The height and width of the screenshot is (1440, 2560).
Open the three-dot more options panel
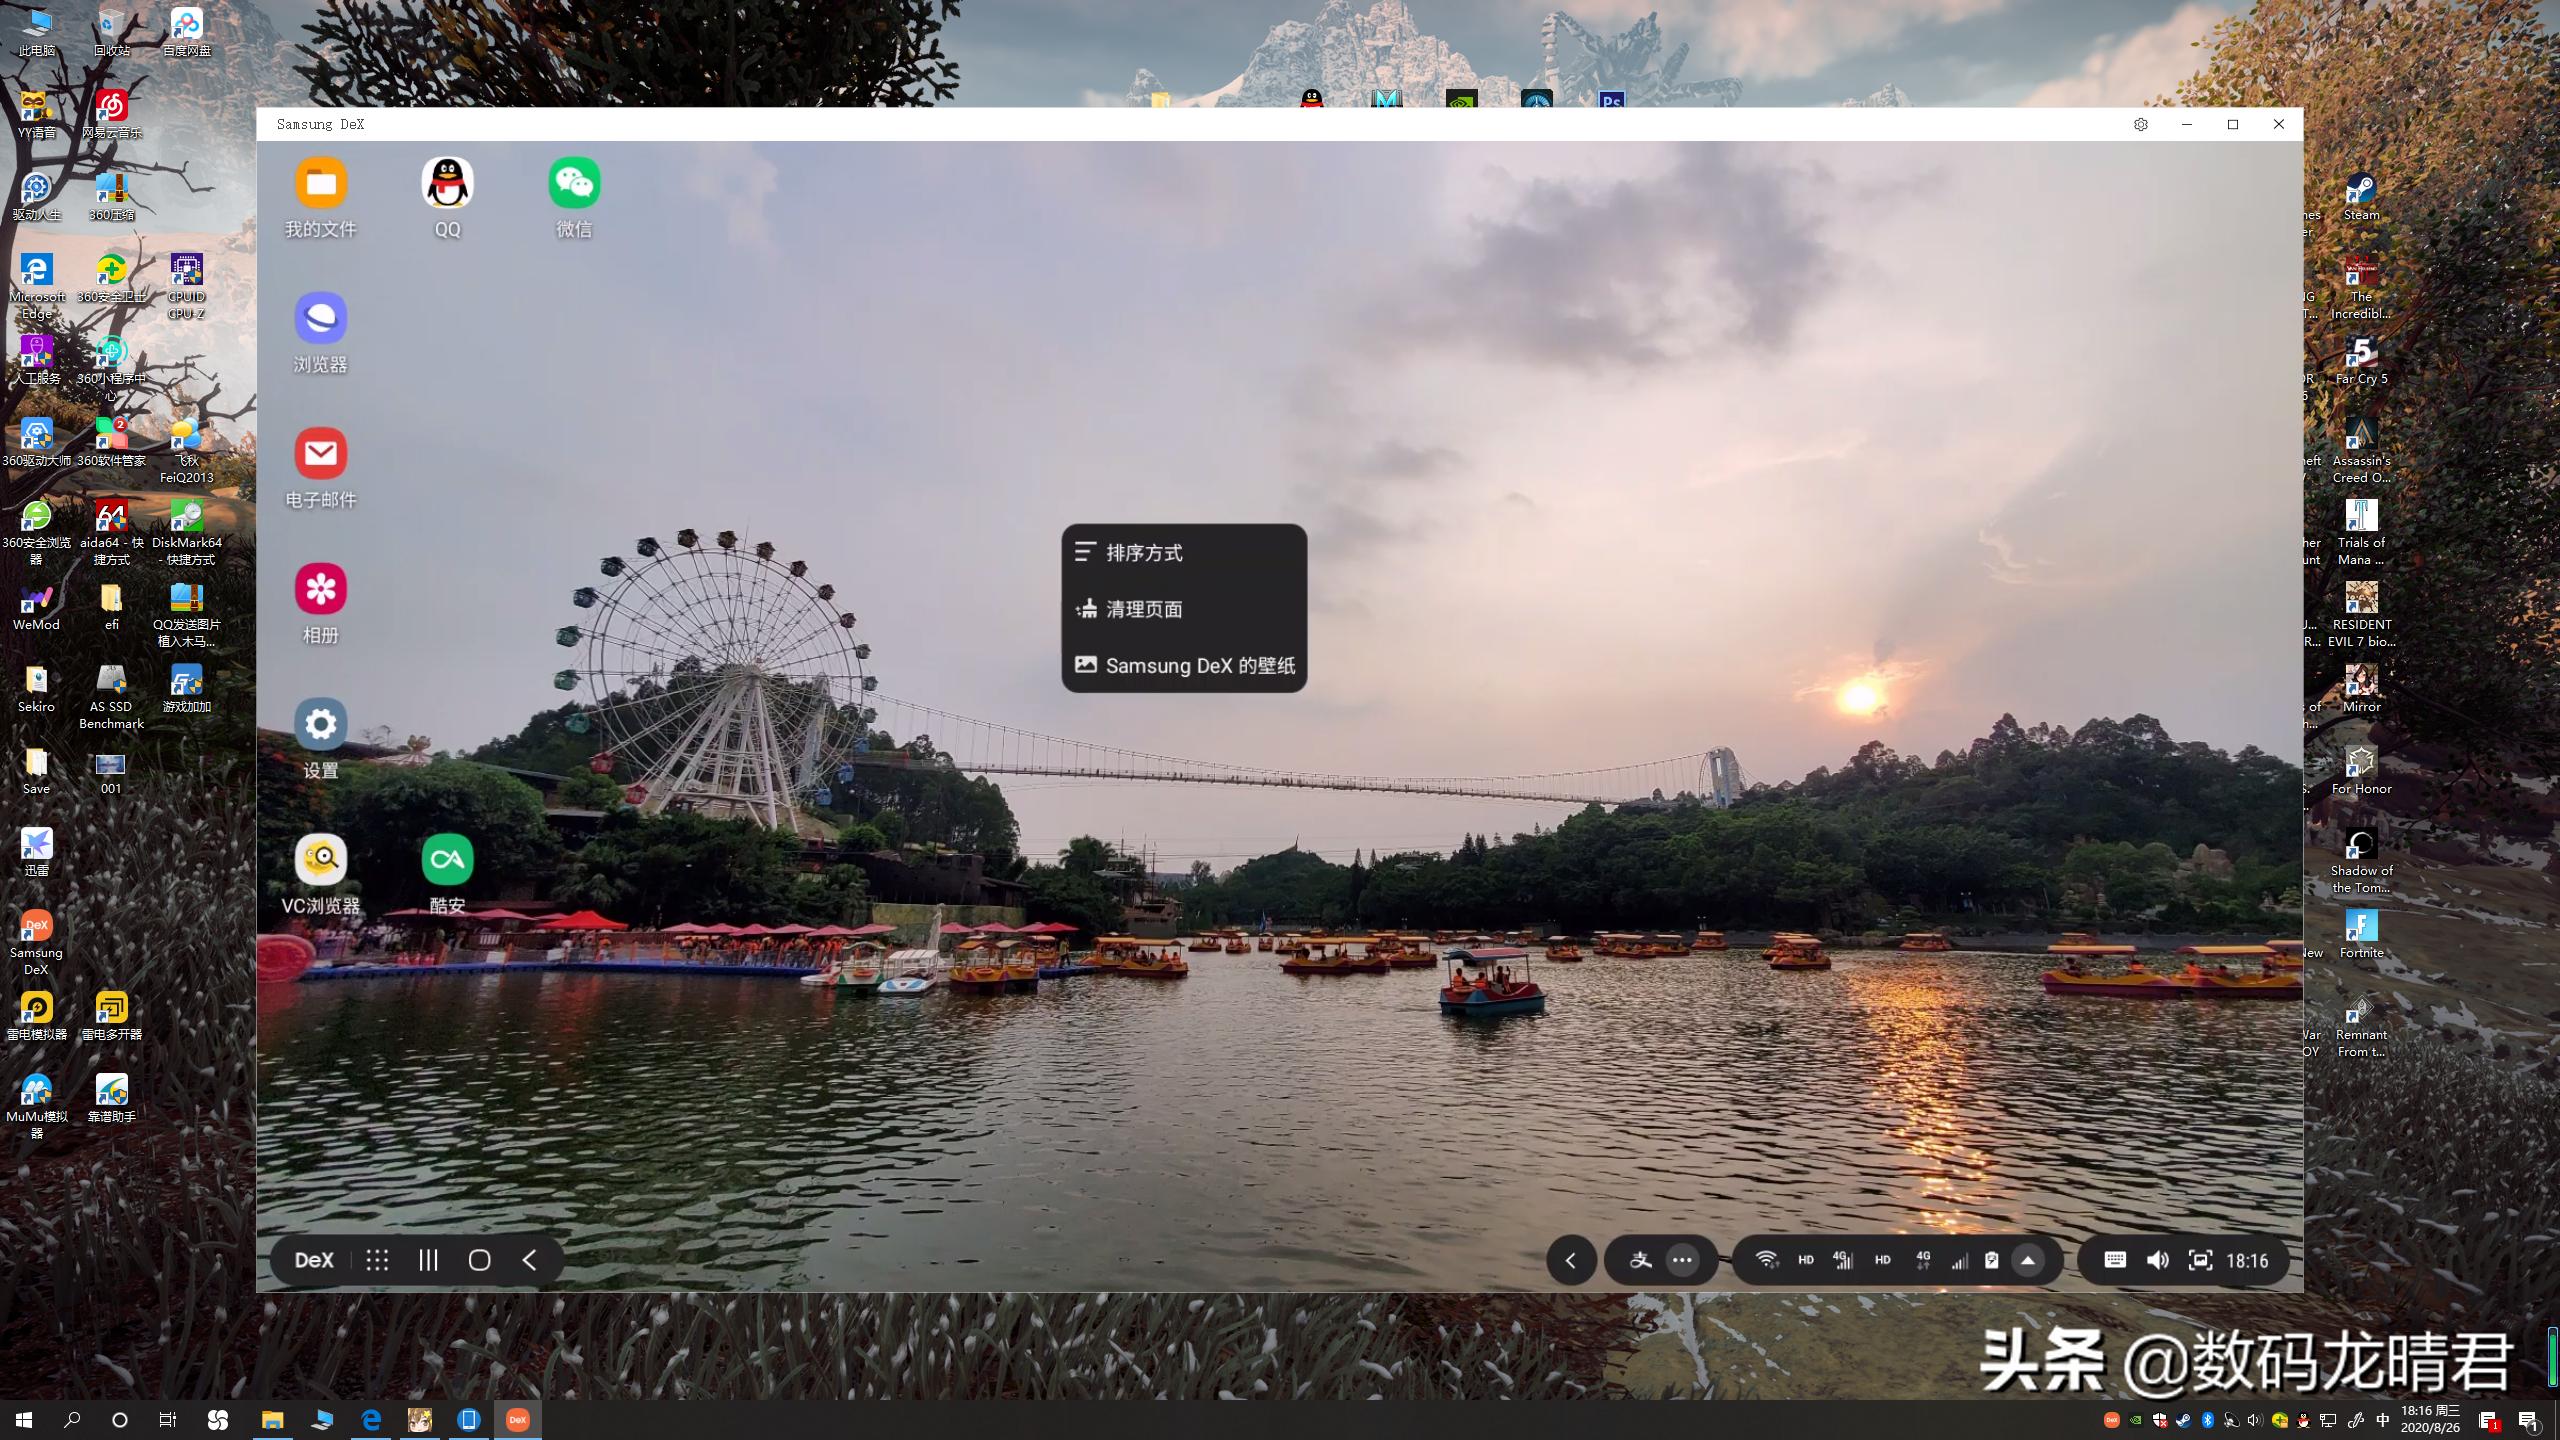click(x=1684, y=1260)
